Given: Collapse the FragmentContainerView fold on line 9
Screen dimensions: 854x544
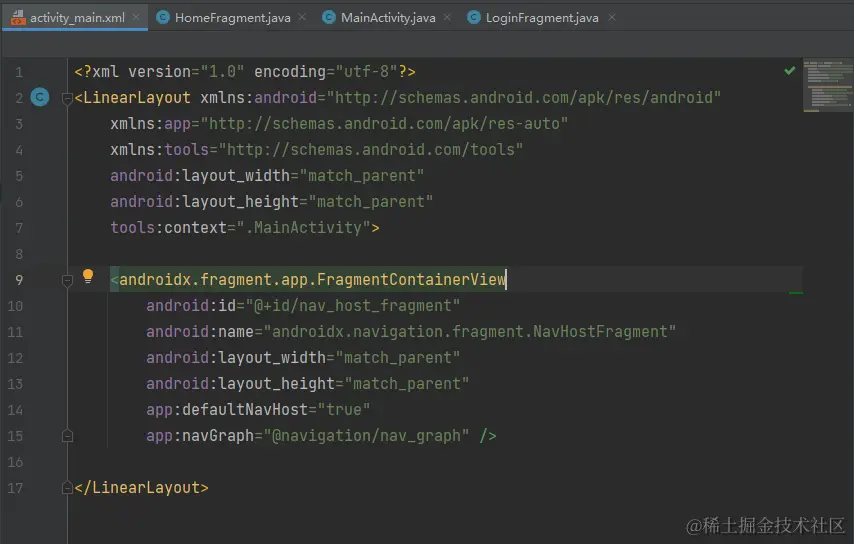Looking at the screenshot, I should pyautogui.click(x=68, y=280).
